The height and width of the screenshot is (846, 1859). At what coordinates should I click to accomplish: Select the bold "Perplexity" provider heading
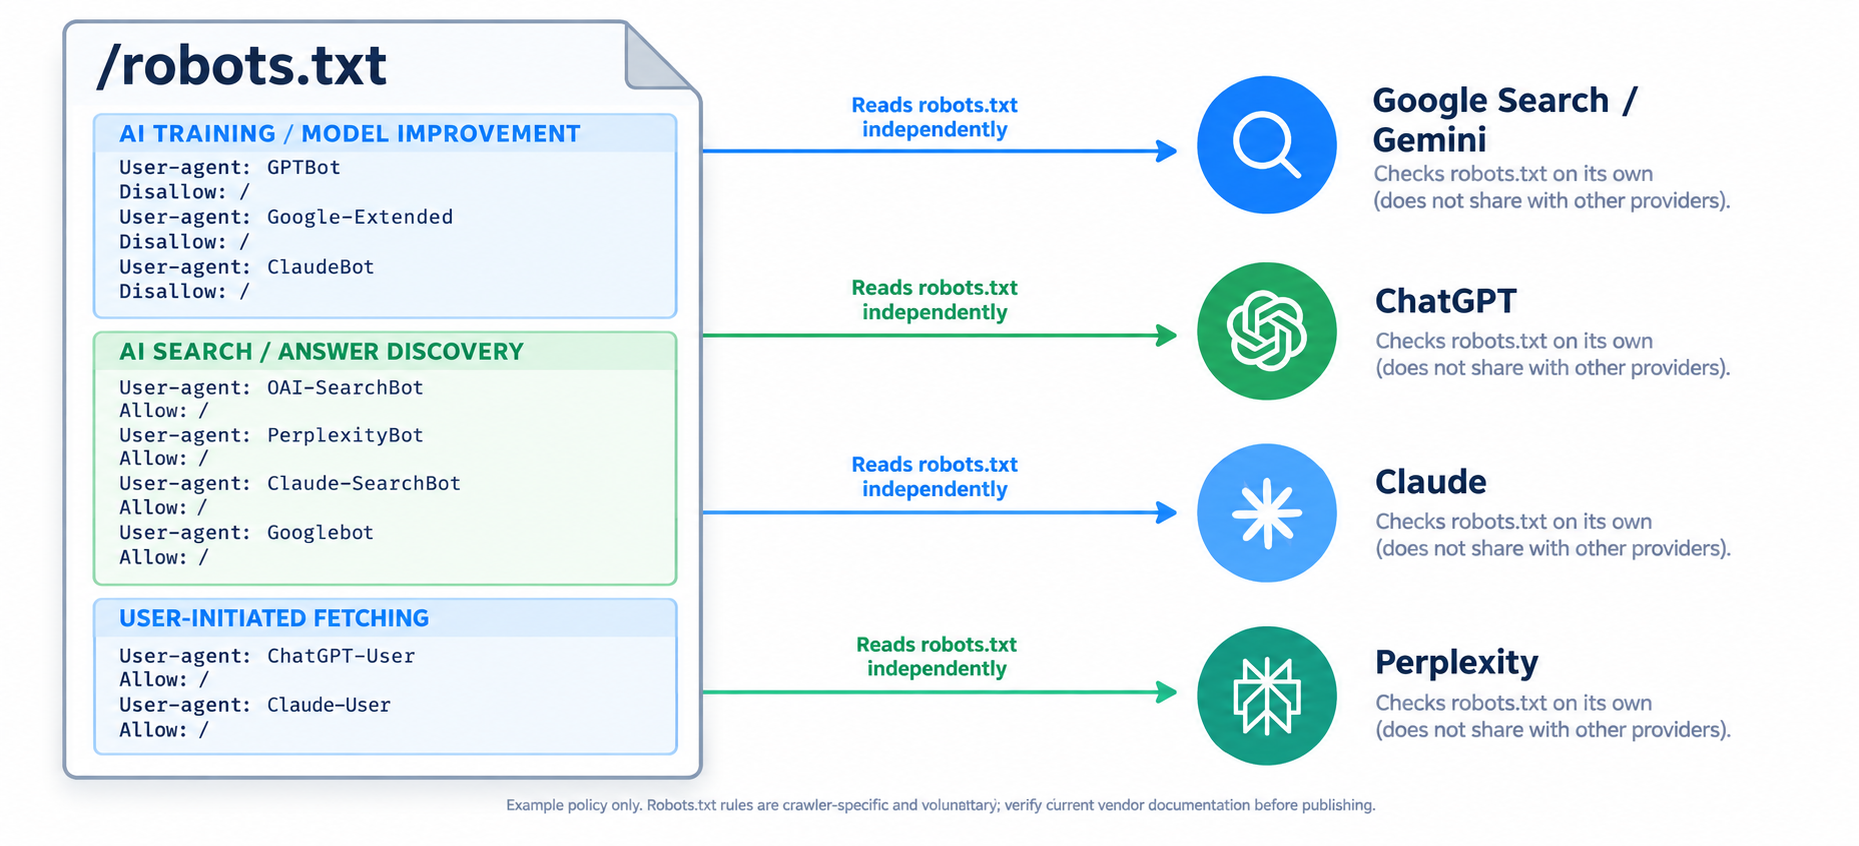tap(1457, 663)
